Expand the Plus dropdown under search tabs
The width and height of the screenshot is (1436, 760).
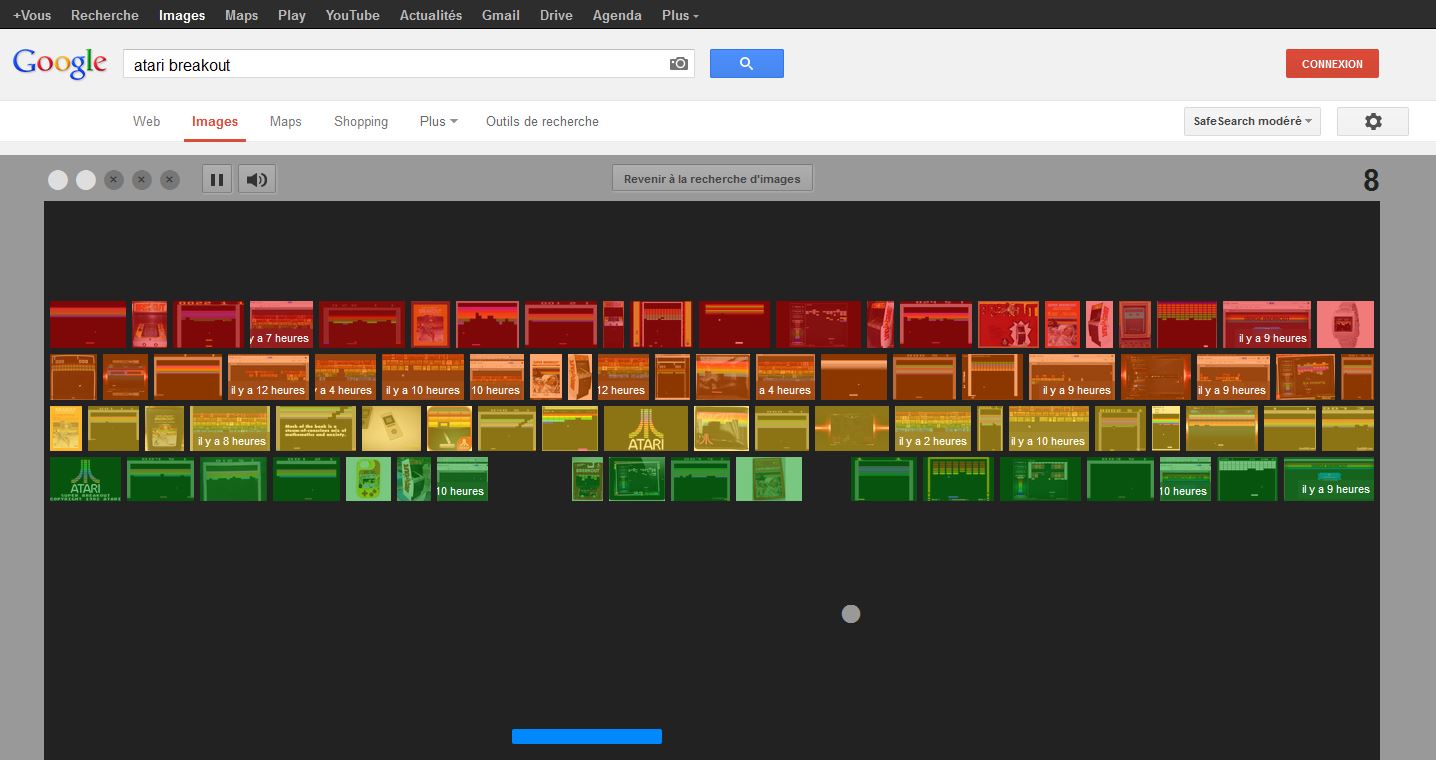coord(438,121)
